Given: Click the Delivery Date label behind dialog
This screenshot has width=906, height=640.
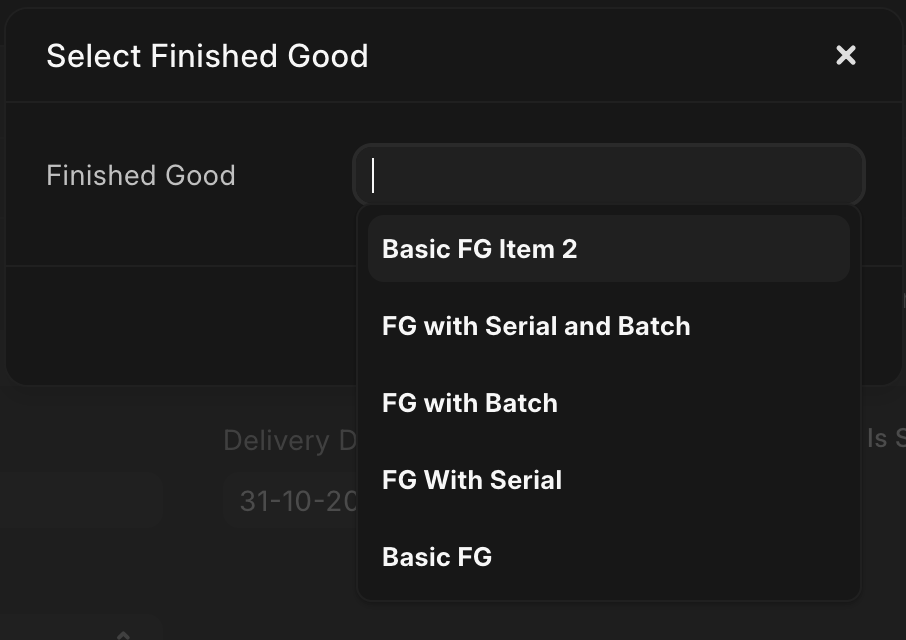Looking at the screenshot, I should (277, 440).
